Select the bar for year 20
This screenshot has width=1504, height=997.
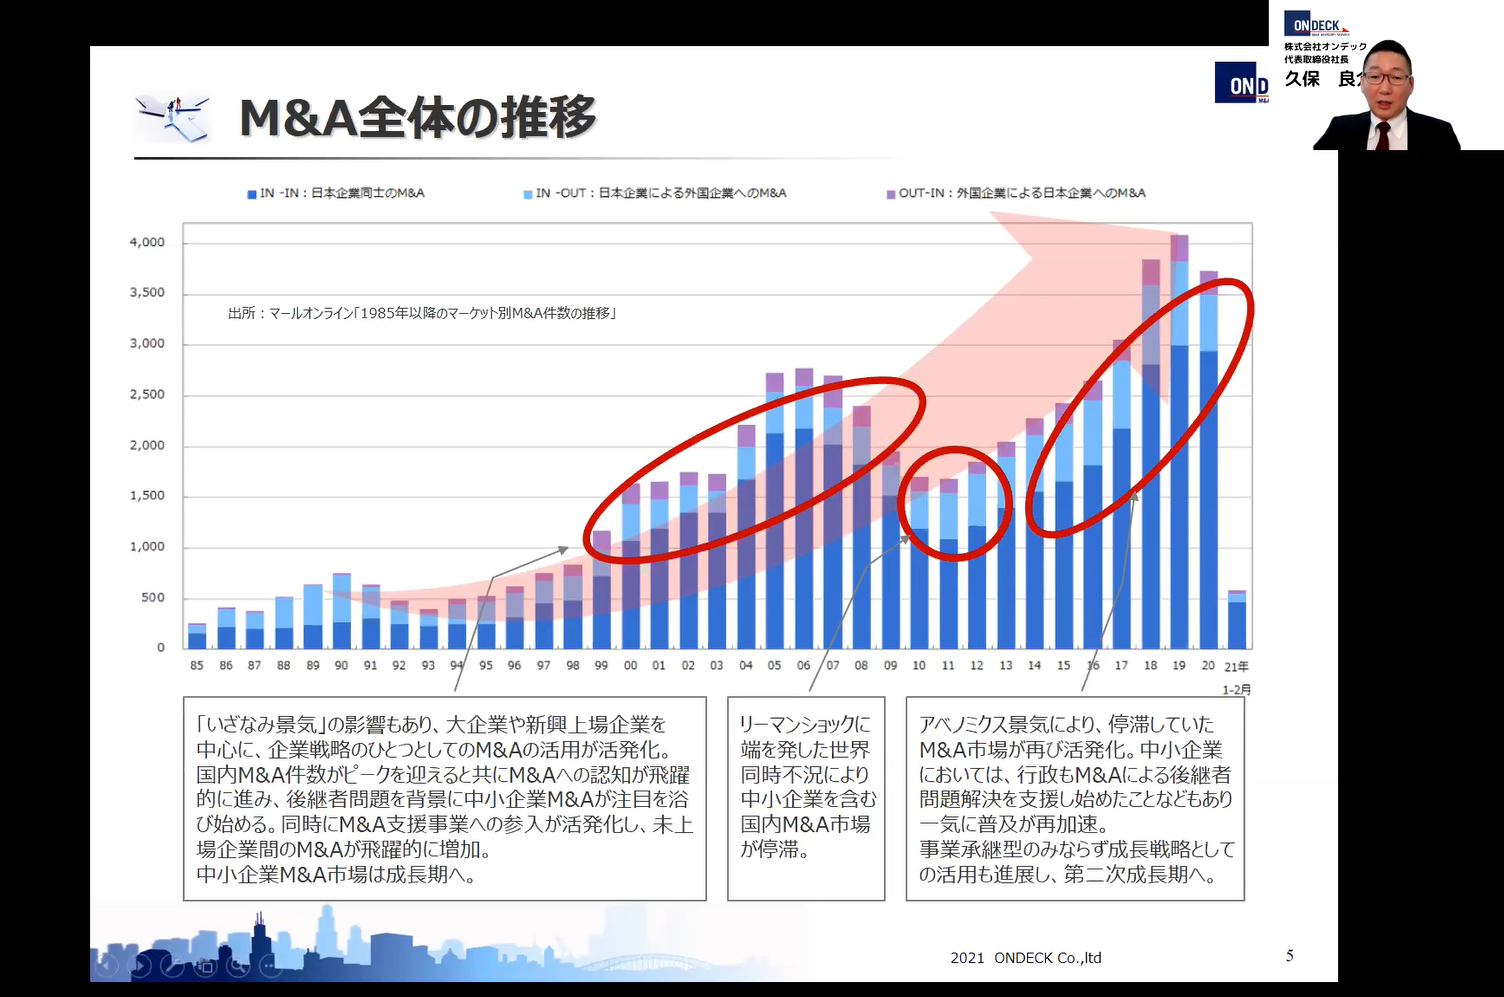pos(1208,460)
